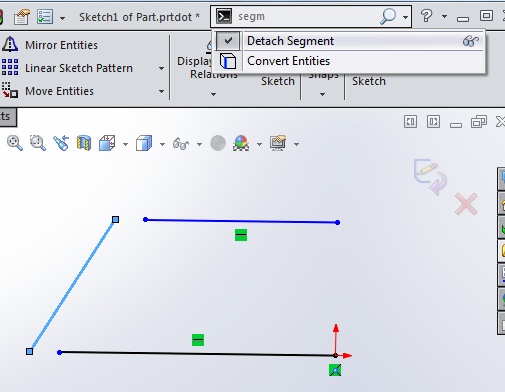
Task: Click the top endpoint of diagonal line
Action: [115, 219]
